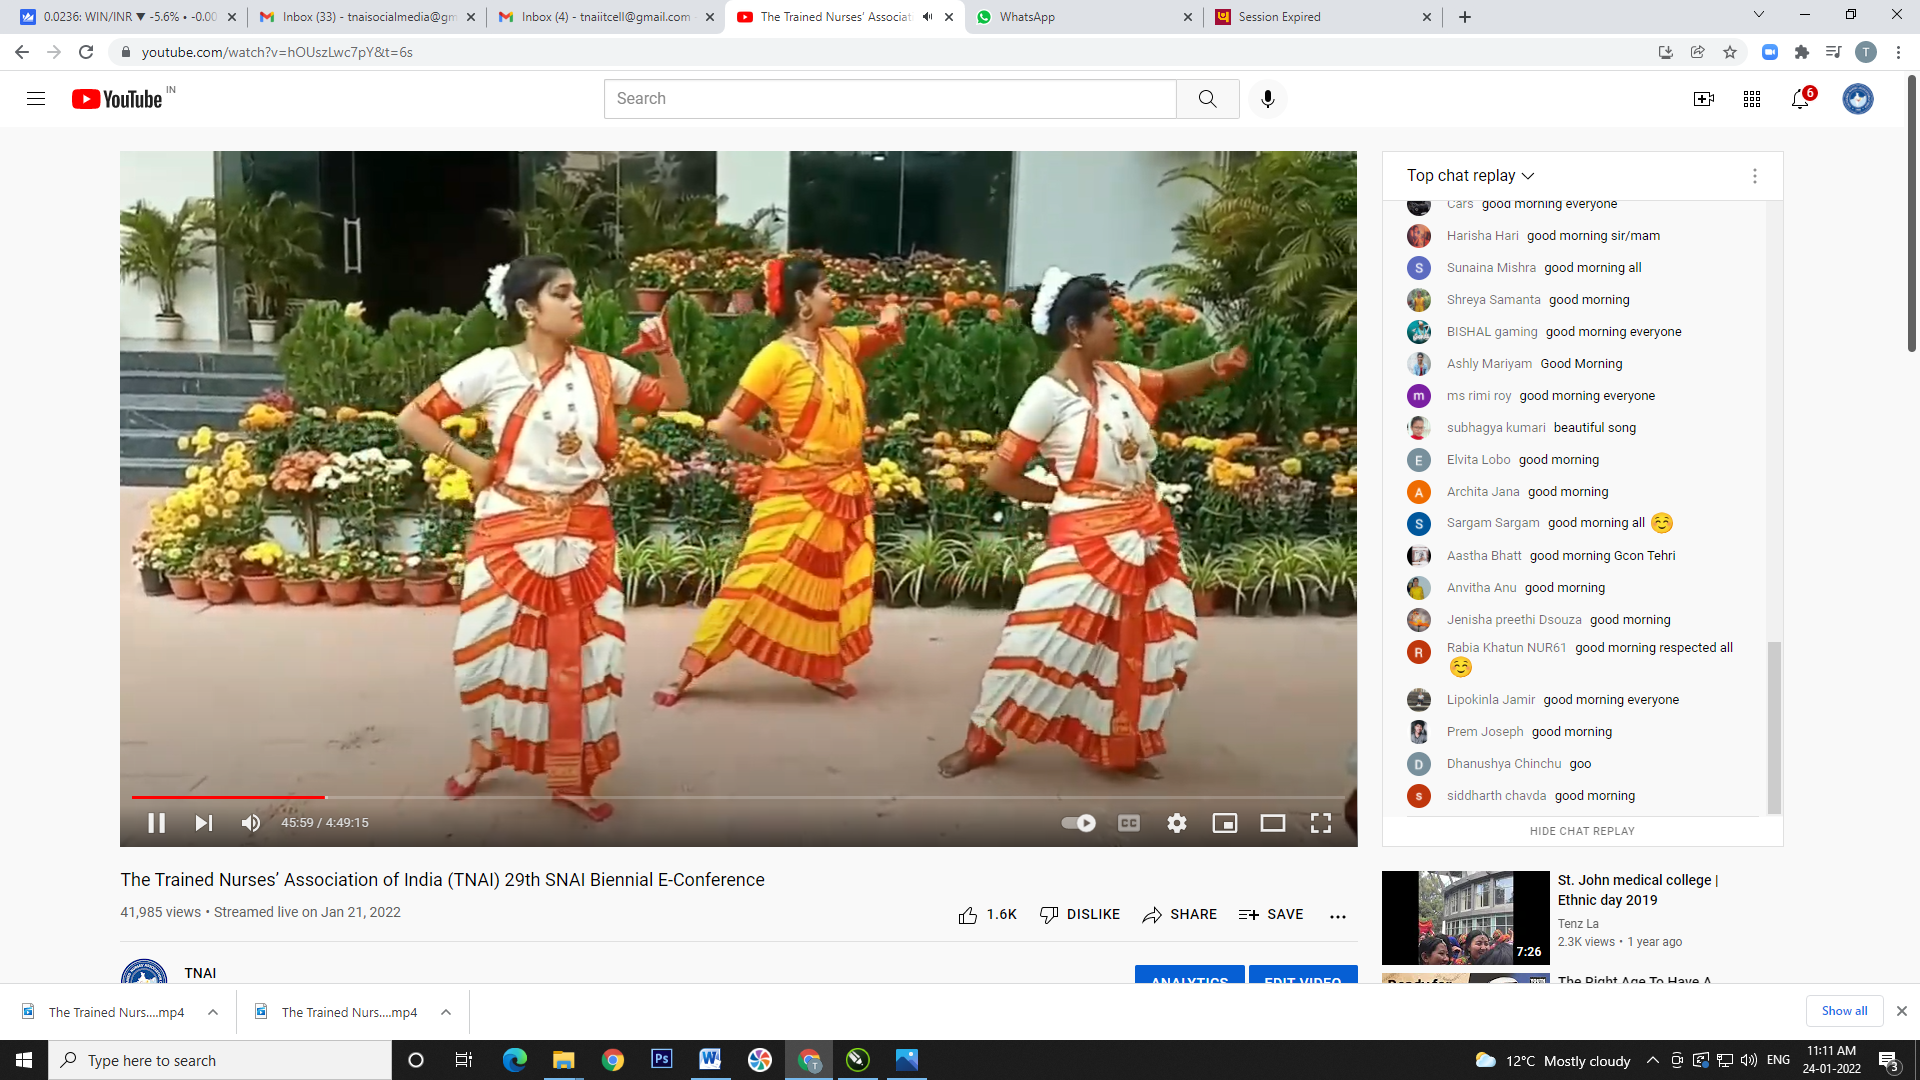Open more actions ellipsis below video
The width and height of the screenshot is (1920, 1080).
click(1338, 916)
